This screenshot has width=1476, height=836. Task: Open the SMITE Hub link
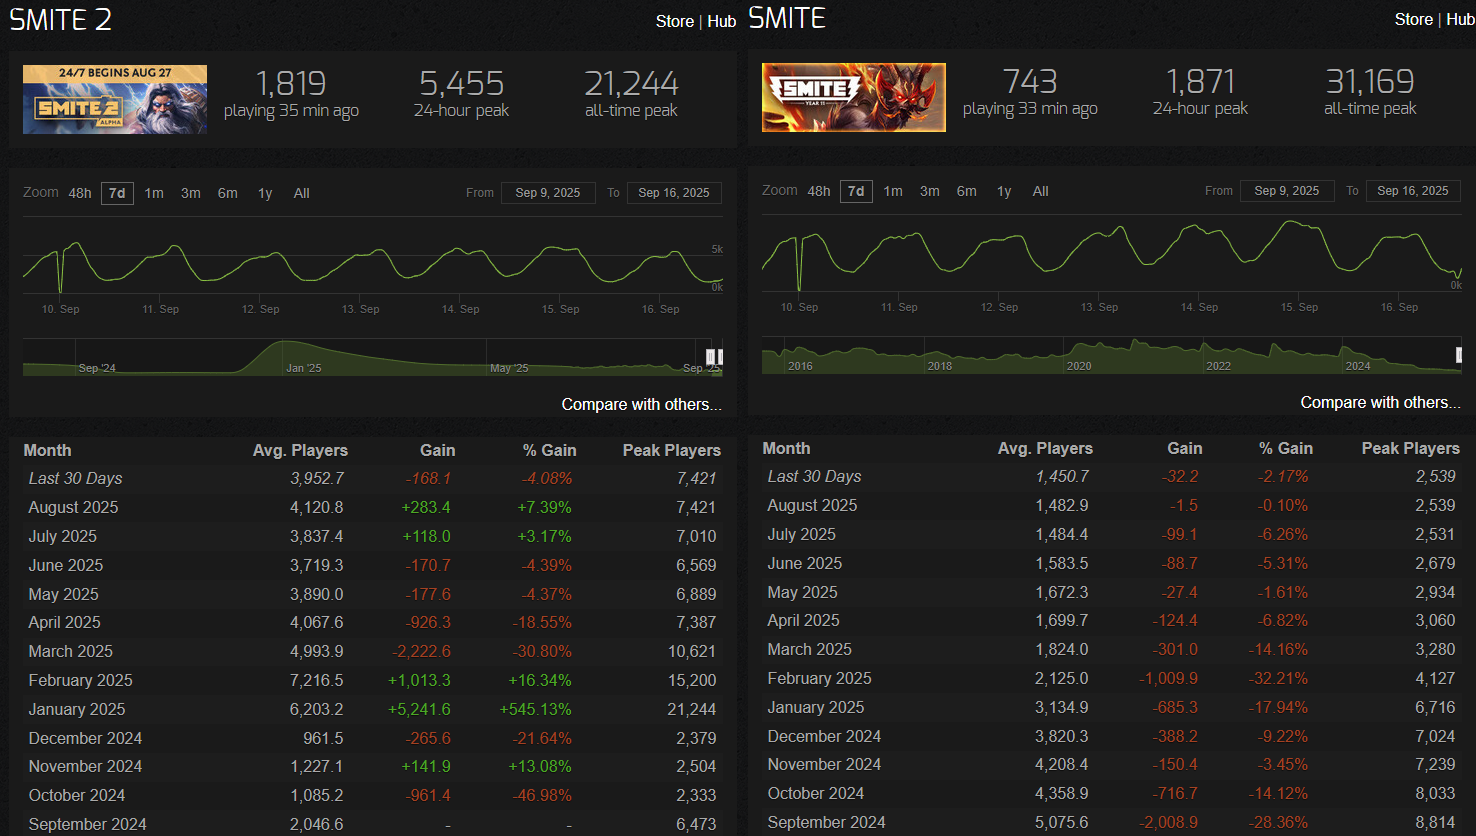point(1460,19)
